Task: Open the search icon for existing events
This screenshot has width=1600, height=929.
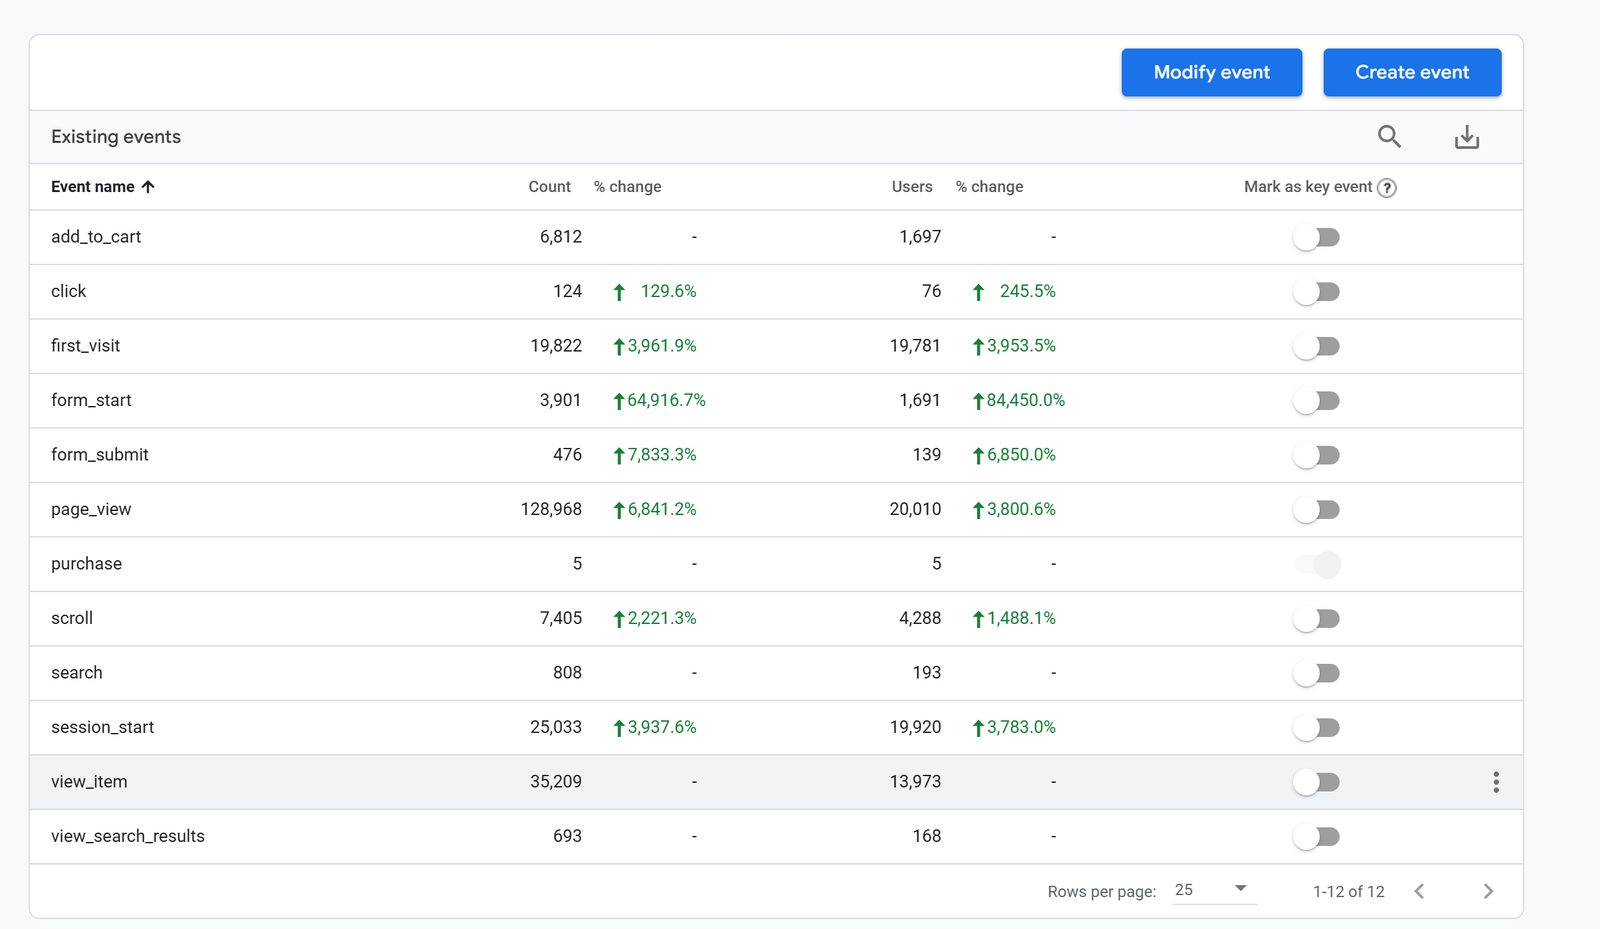Action: (1389, 137)
